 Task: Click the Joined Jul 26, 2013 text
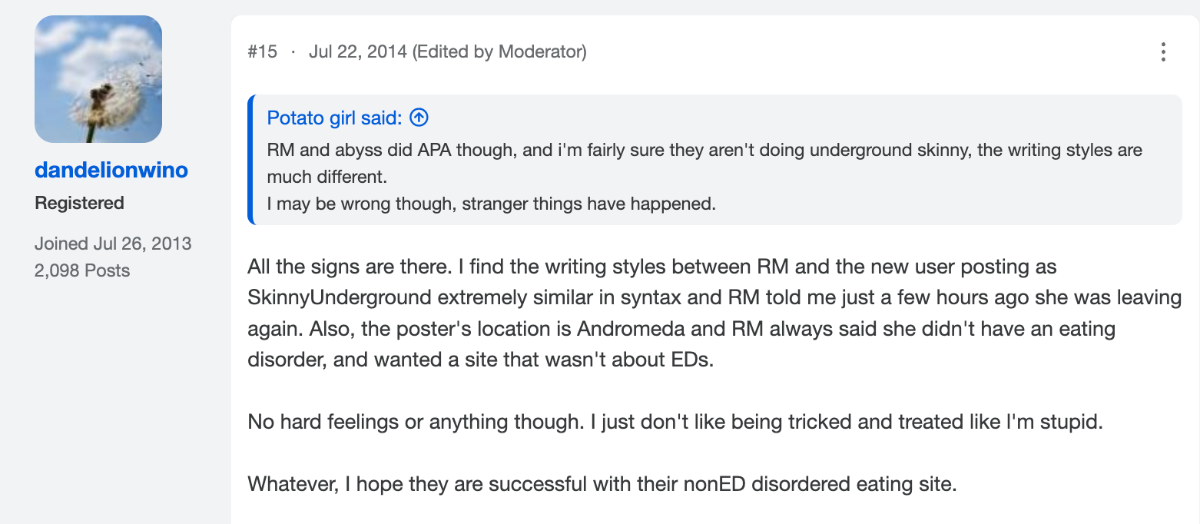point(113,244)
